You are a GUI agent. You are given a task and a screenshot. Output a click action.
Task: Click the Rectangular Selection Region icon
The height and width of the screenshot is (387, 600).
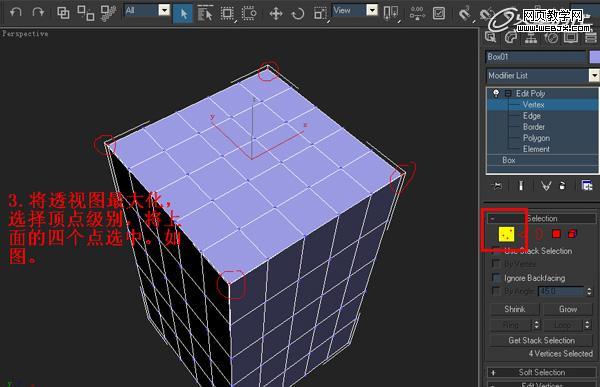(227, 14)
